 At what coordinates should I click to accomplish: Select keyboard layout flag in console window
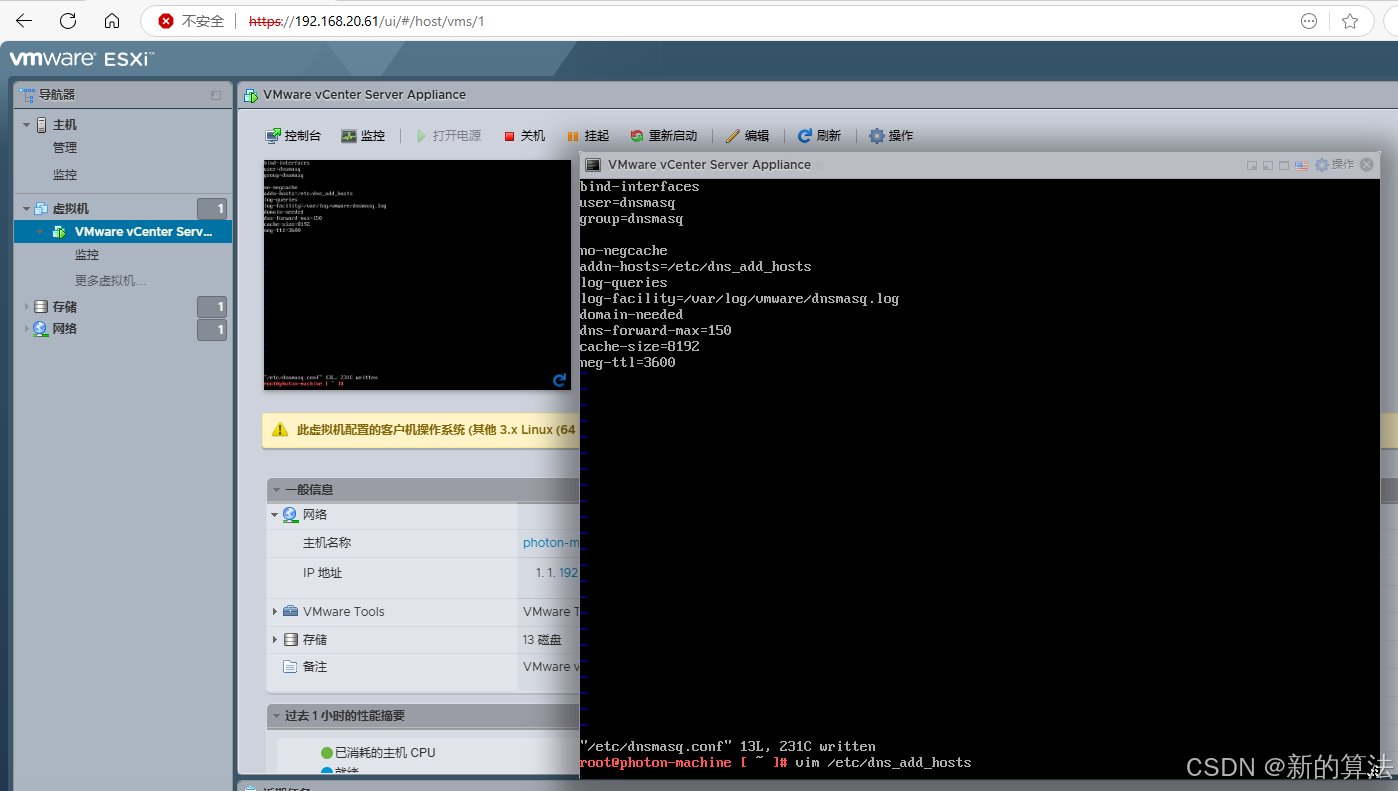(x=1301, y=165)
